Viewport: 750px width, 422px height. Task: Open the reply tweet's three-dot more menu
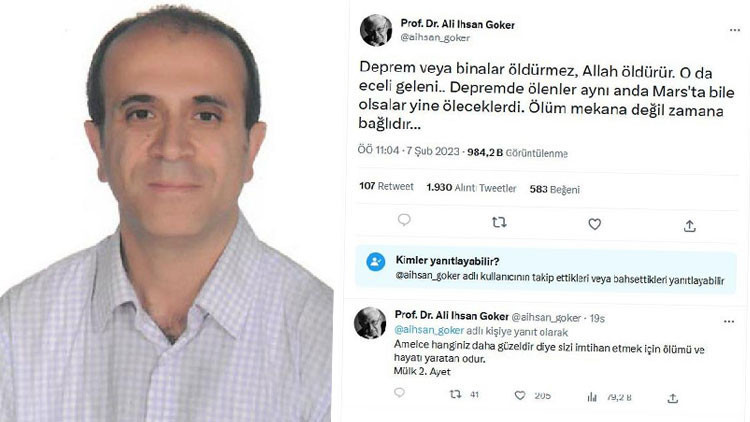(x=729, y=322)
